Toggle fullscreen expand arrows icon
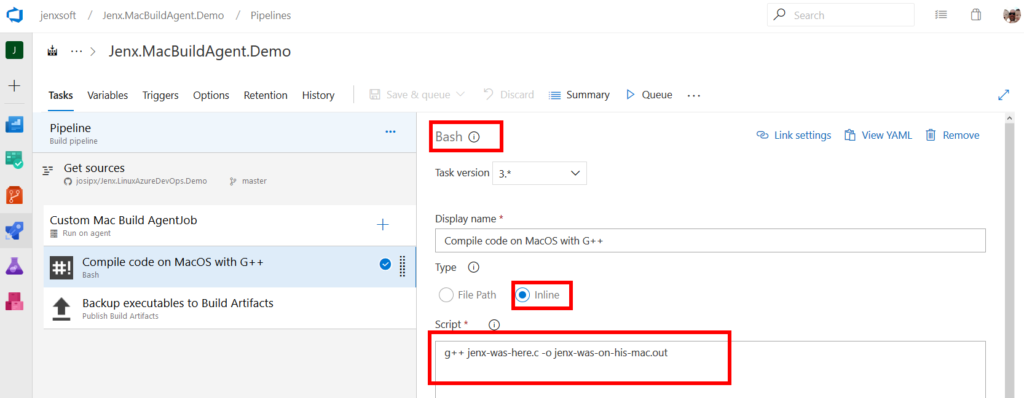This screenshot has width=1024, height=398. pos(1004,95)
